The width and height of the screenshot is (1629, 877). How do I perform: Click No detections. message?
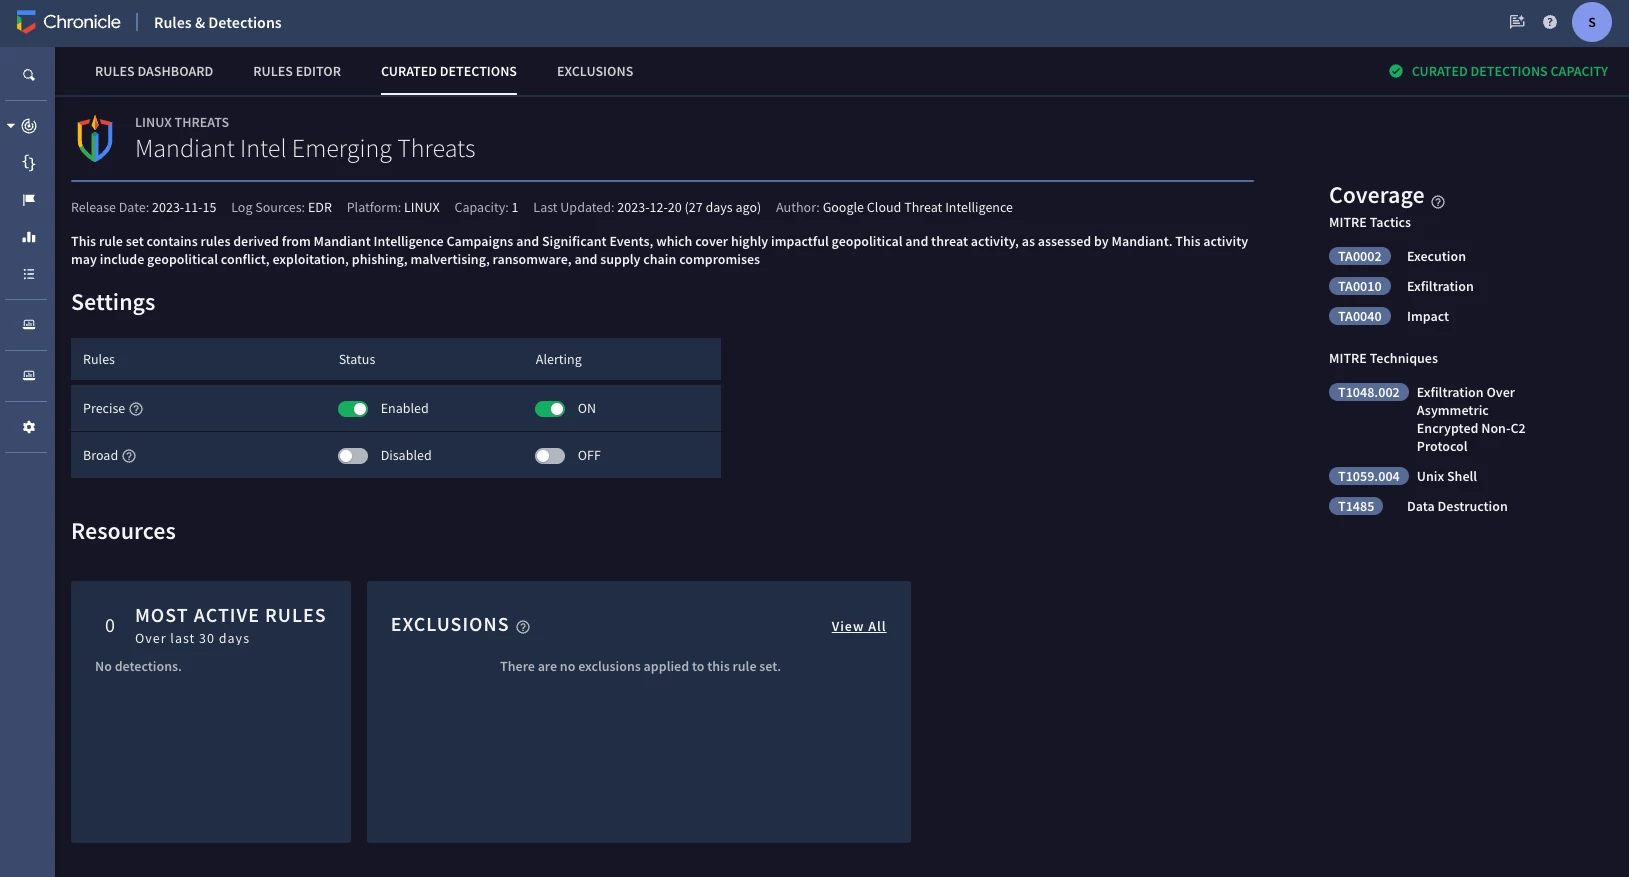pyautogui.click(x=138, y=667)
